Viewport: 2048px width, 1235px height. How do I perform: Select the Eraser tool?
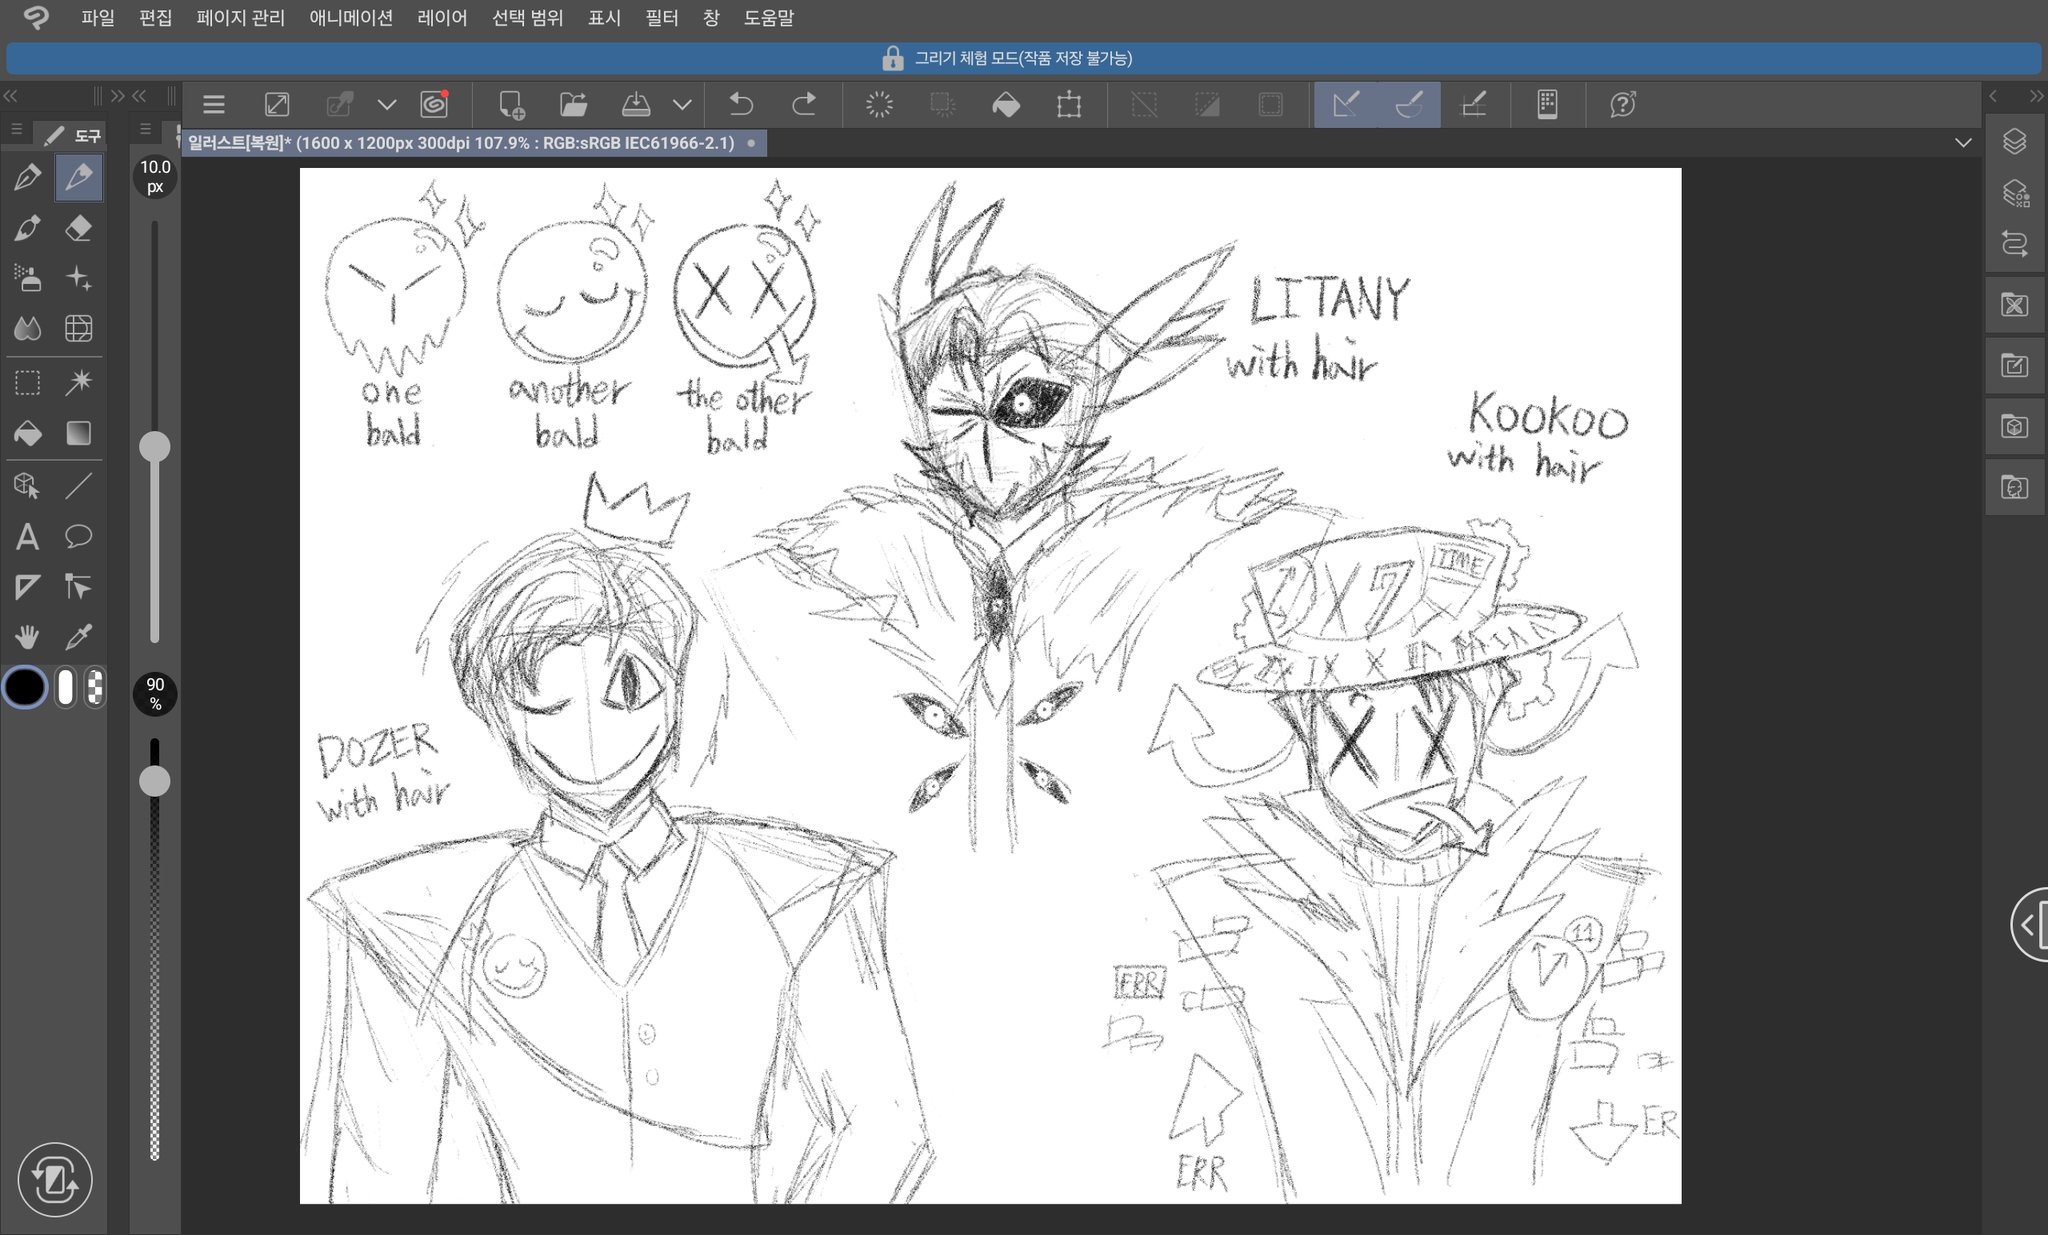pyautogui.click(x=78, y=228)
